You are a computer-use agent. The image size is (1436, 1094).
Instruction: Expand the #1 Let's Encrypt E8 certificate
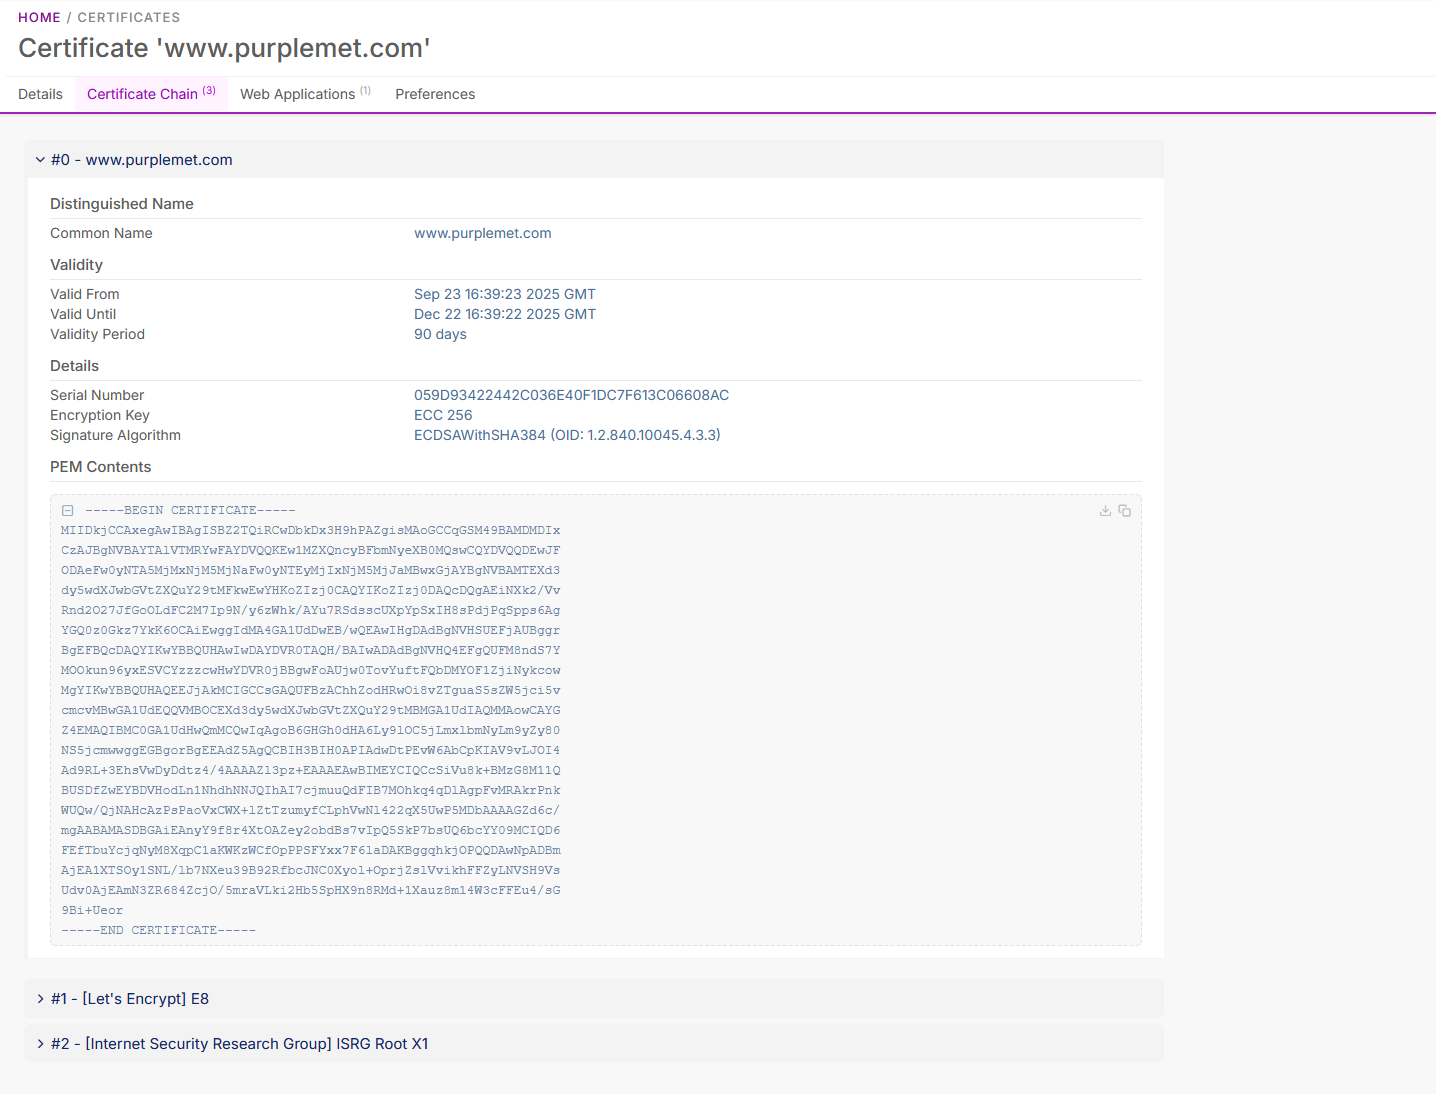594,999
